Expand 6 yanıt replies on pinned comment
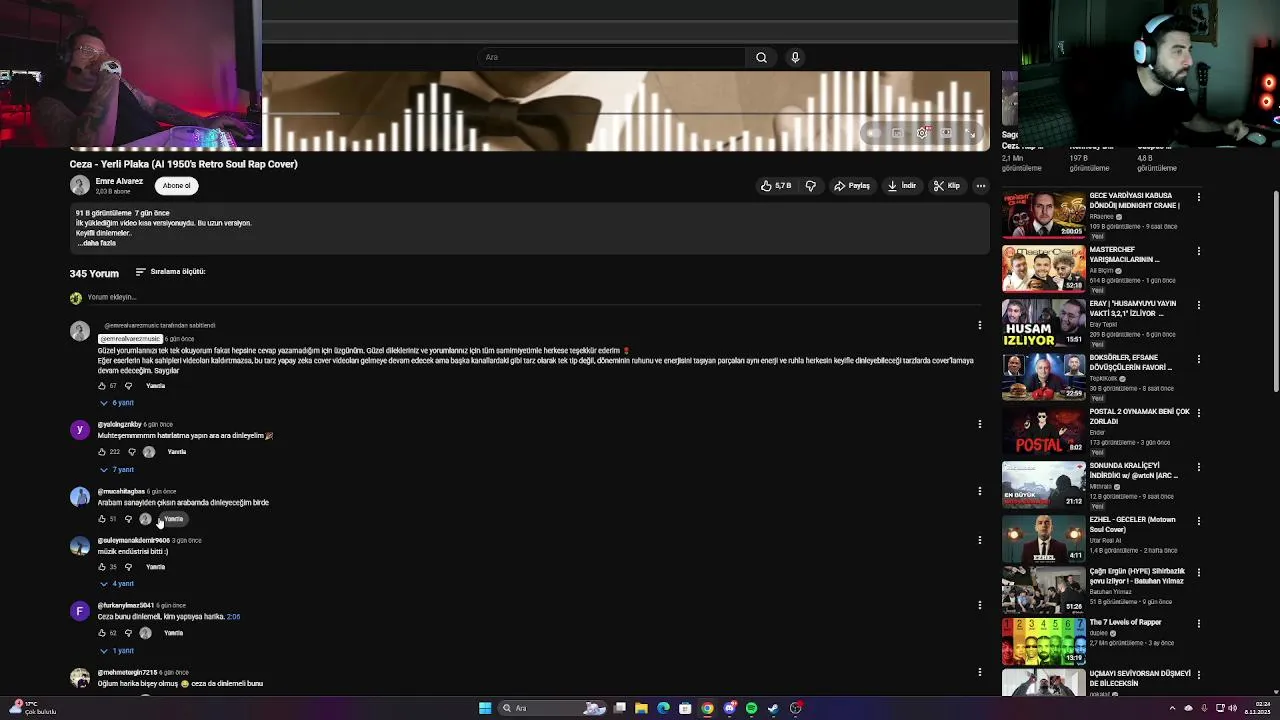 pyautogui.click(x=117, y=403)
